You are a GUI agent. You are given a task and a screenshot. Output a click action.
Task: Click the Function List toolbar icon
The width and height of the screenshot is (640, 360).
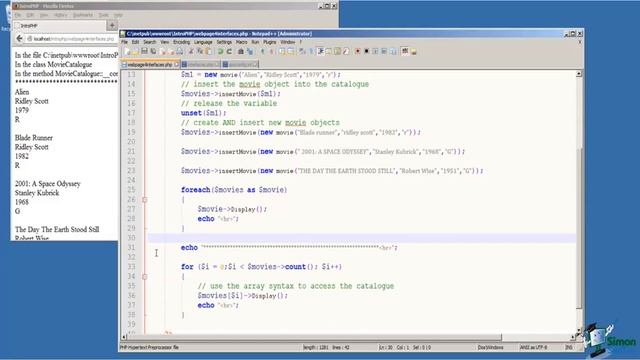coord(346,51)
